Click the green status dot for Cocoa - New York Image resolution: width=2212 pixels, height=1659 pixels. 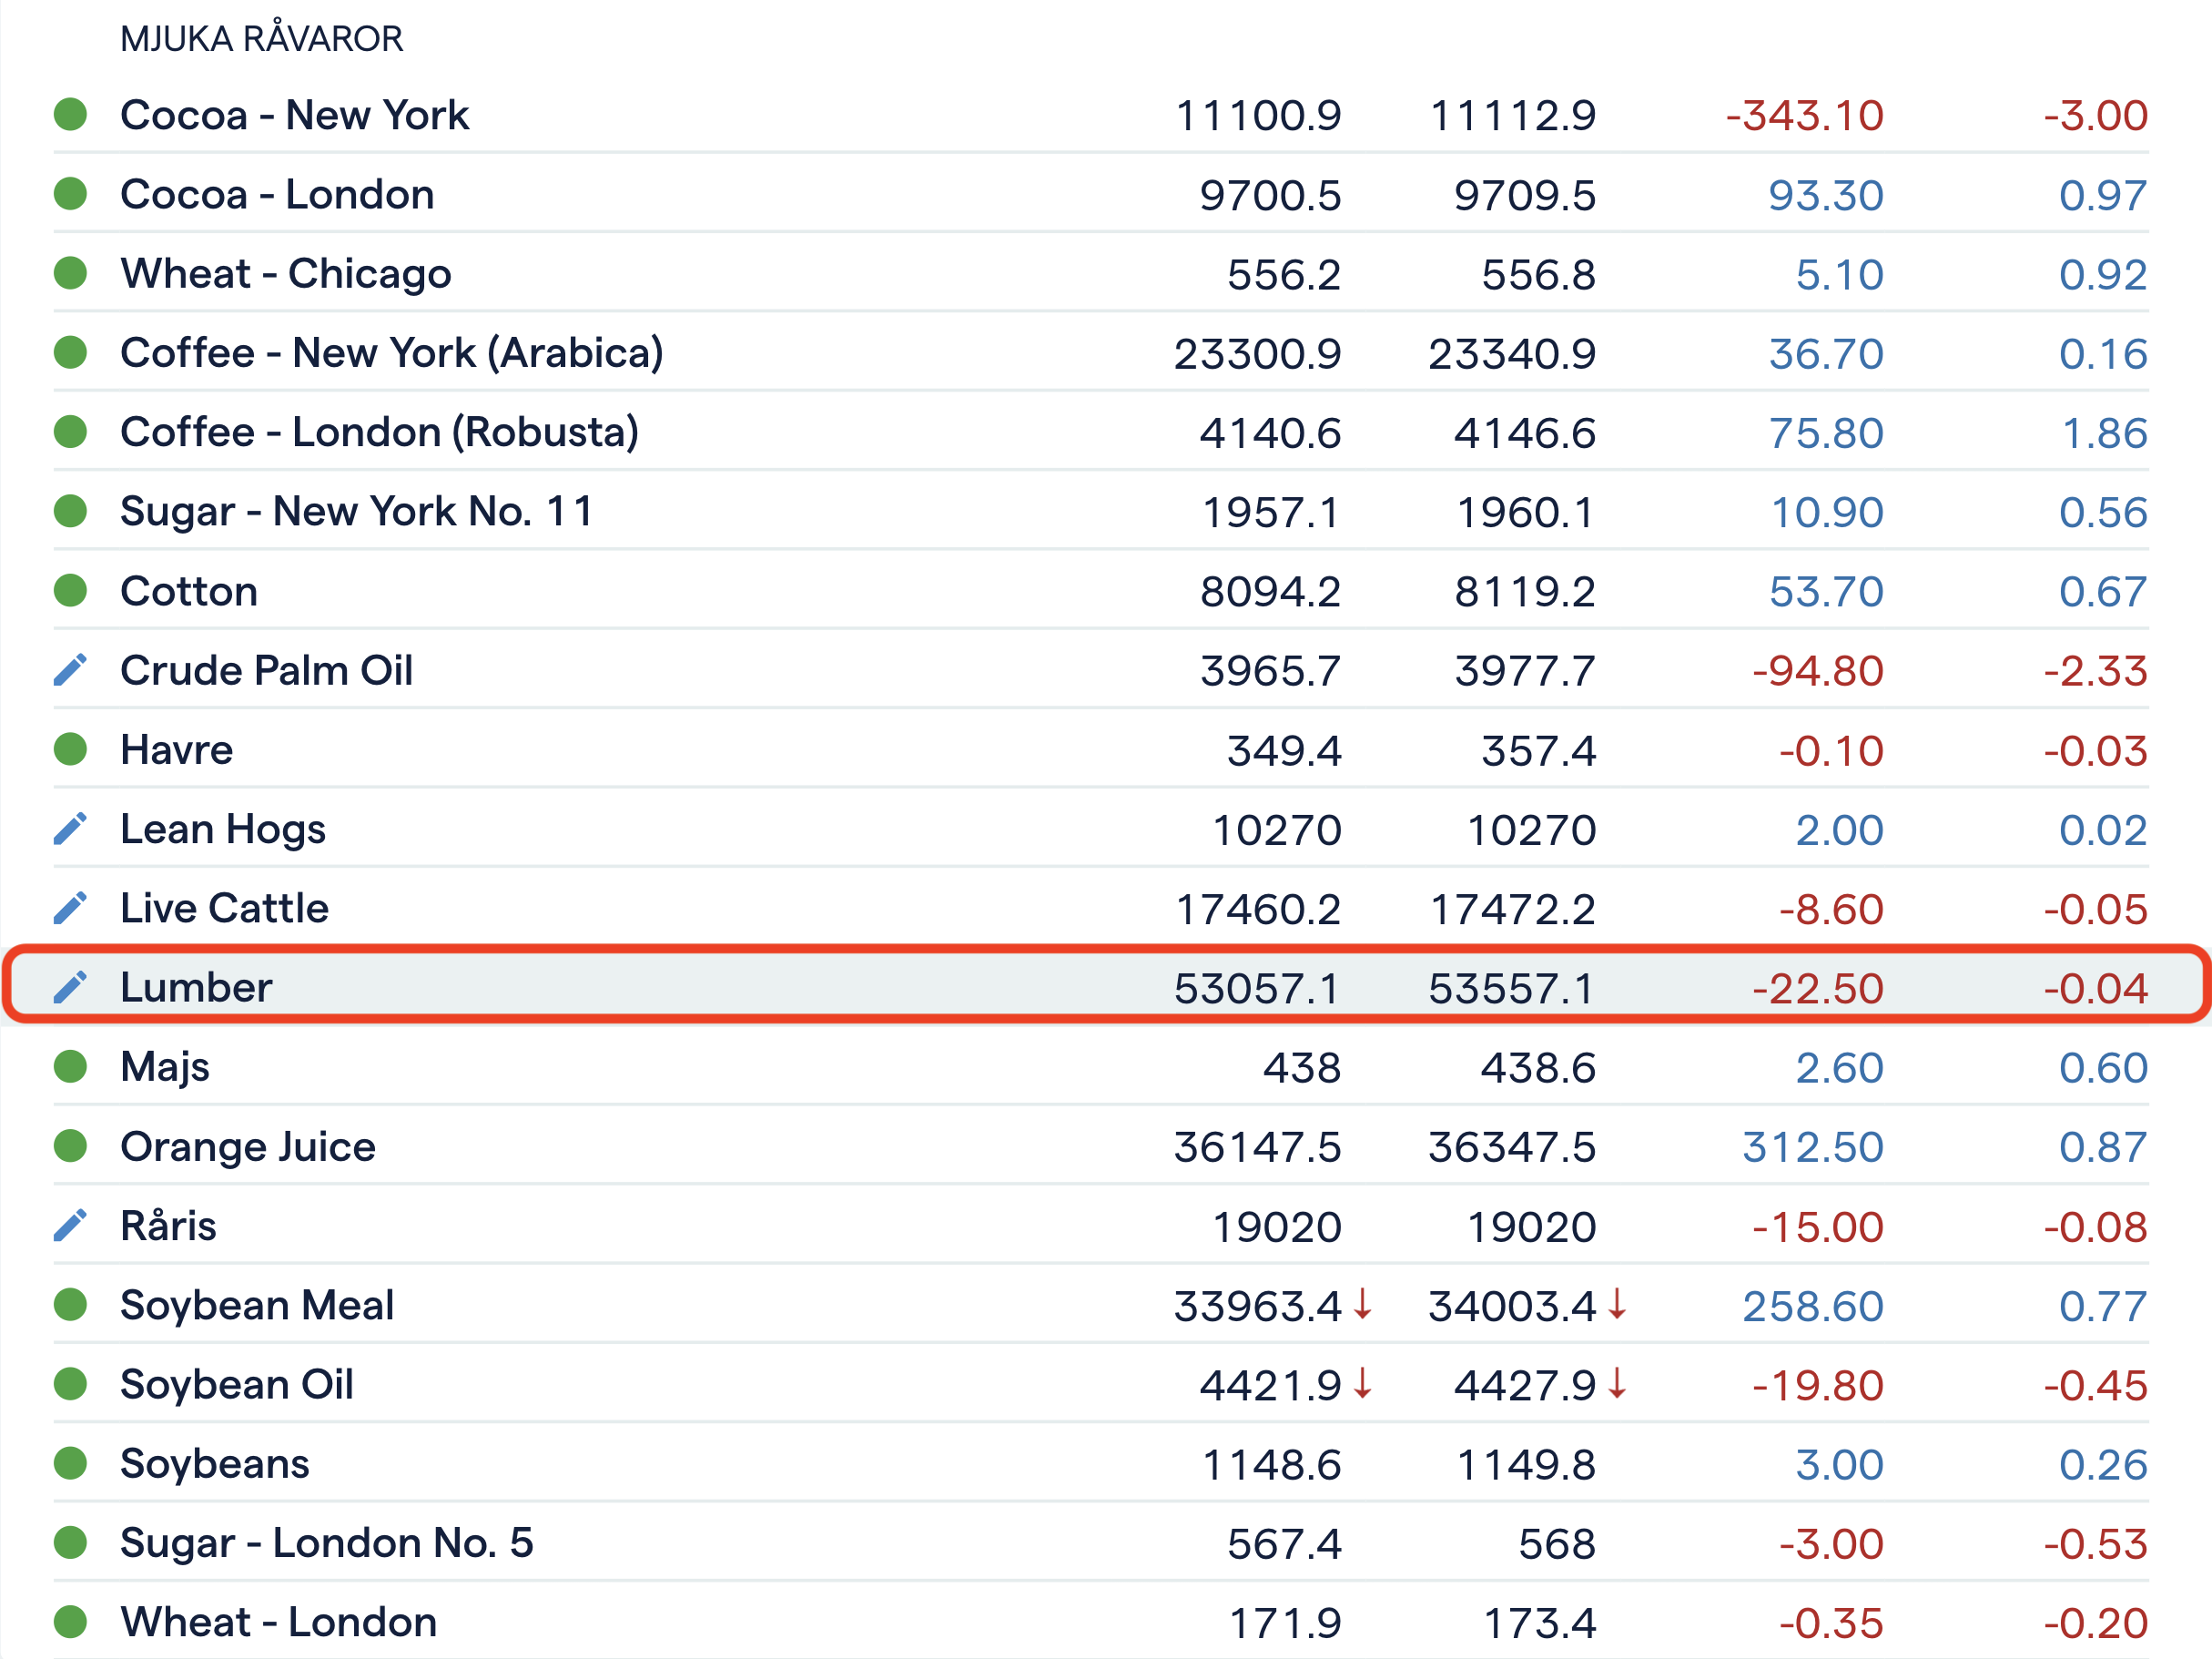[x=70, y=114]
